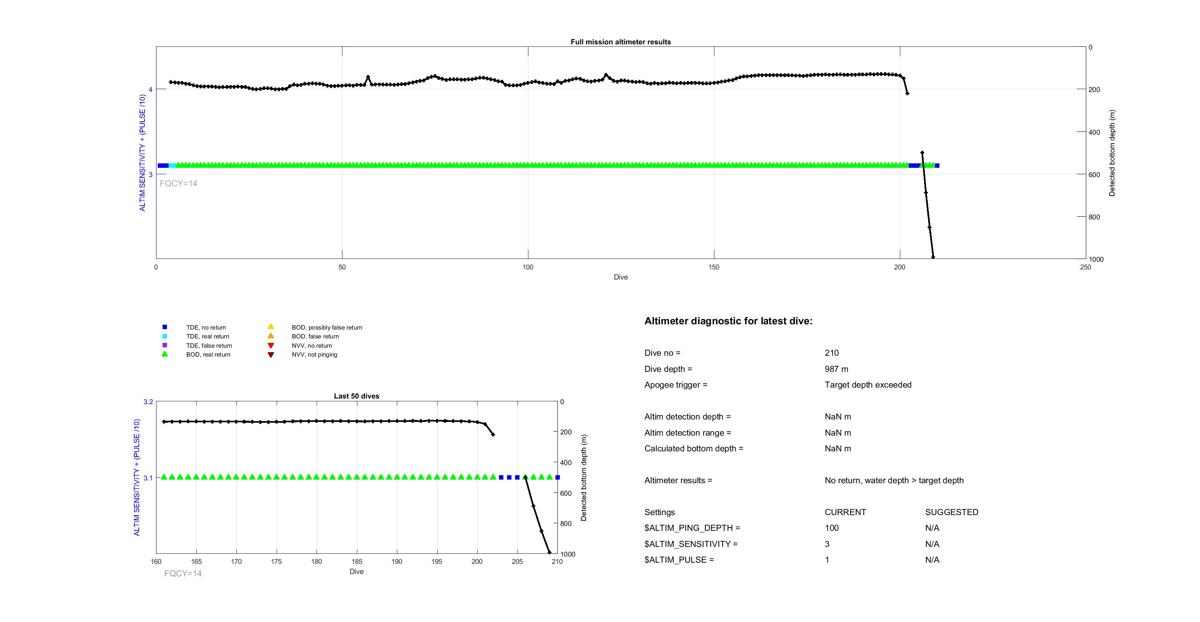Click the bottom depth spike near dive 57
Screen dimensions: 1200x622
pyautogui.click(x=368, y=77)
